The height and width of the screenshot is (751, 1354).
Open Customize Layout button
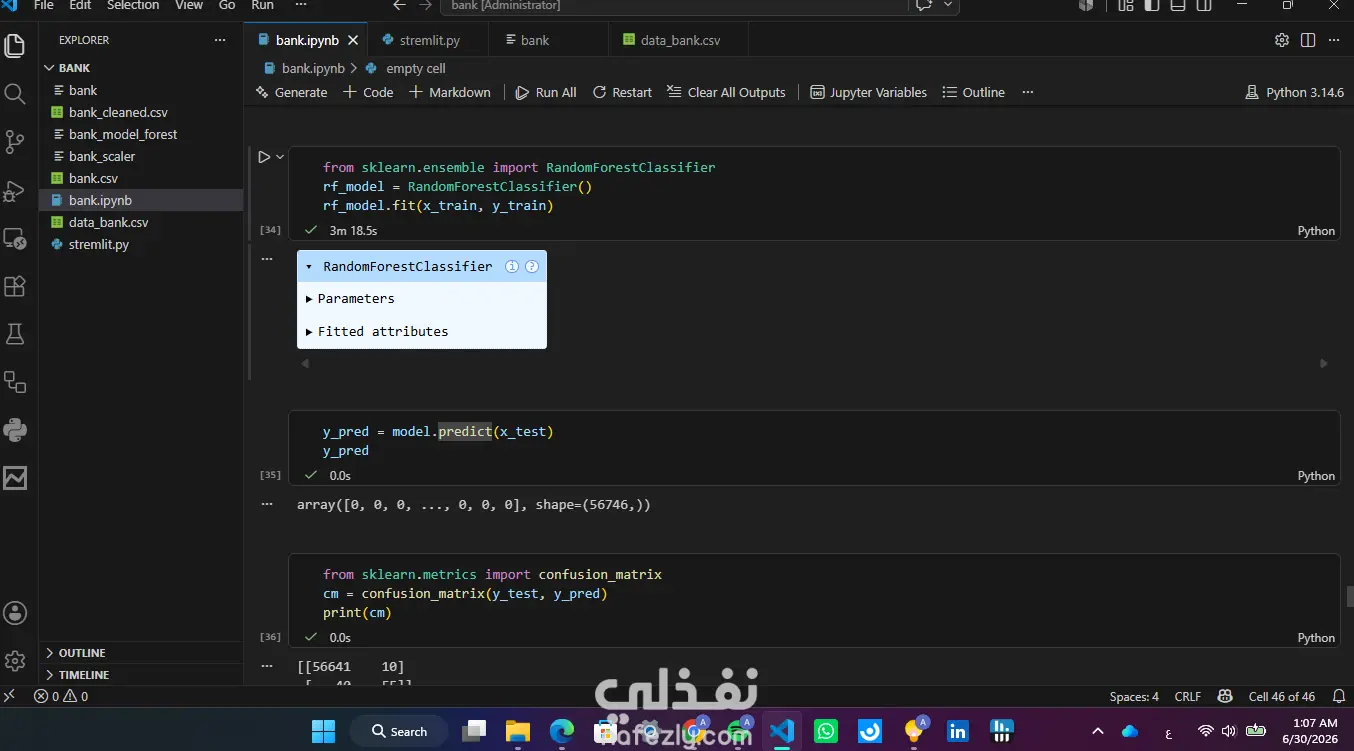(x=1126, y=5)
